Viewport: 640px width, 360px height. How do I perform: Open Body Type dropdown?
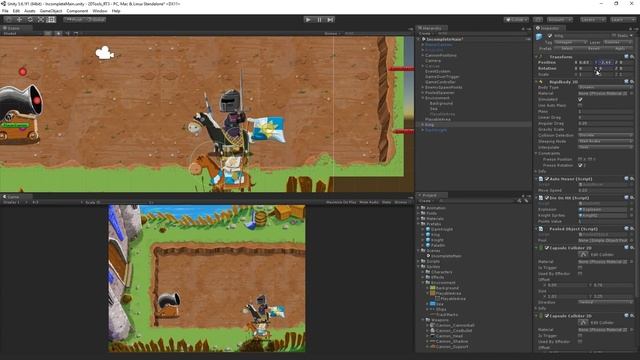[x=605, y=87]
